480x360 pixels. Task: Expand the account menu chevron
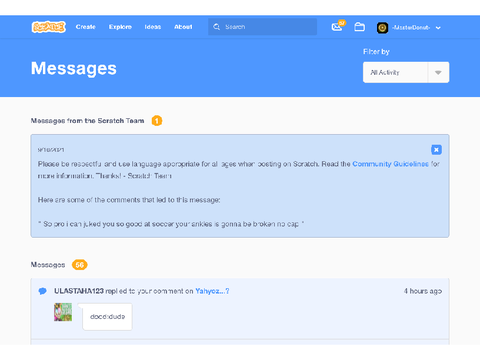coord(438,28)
